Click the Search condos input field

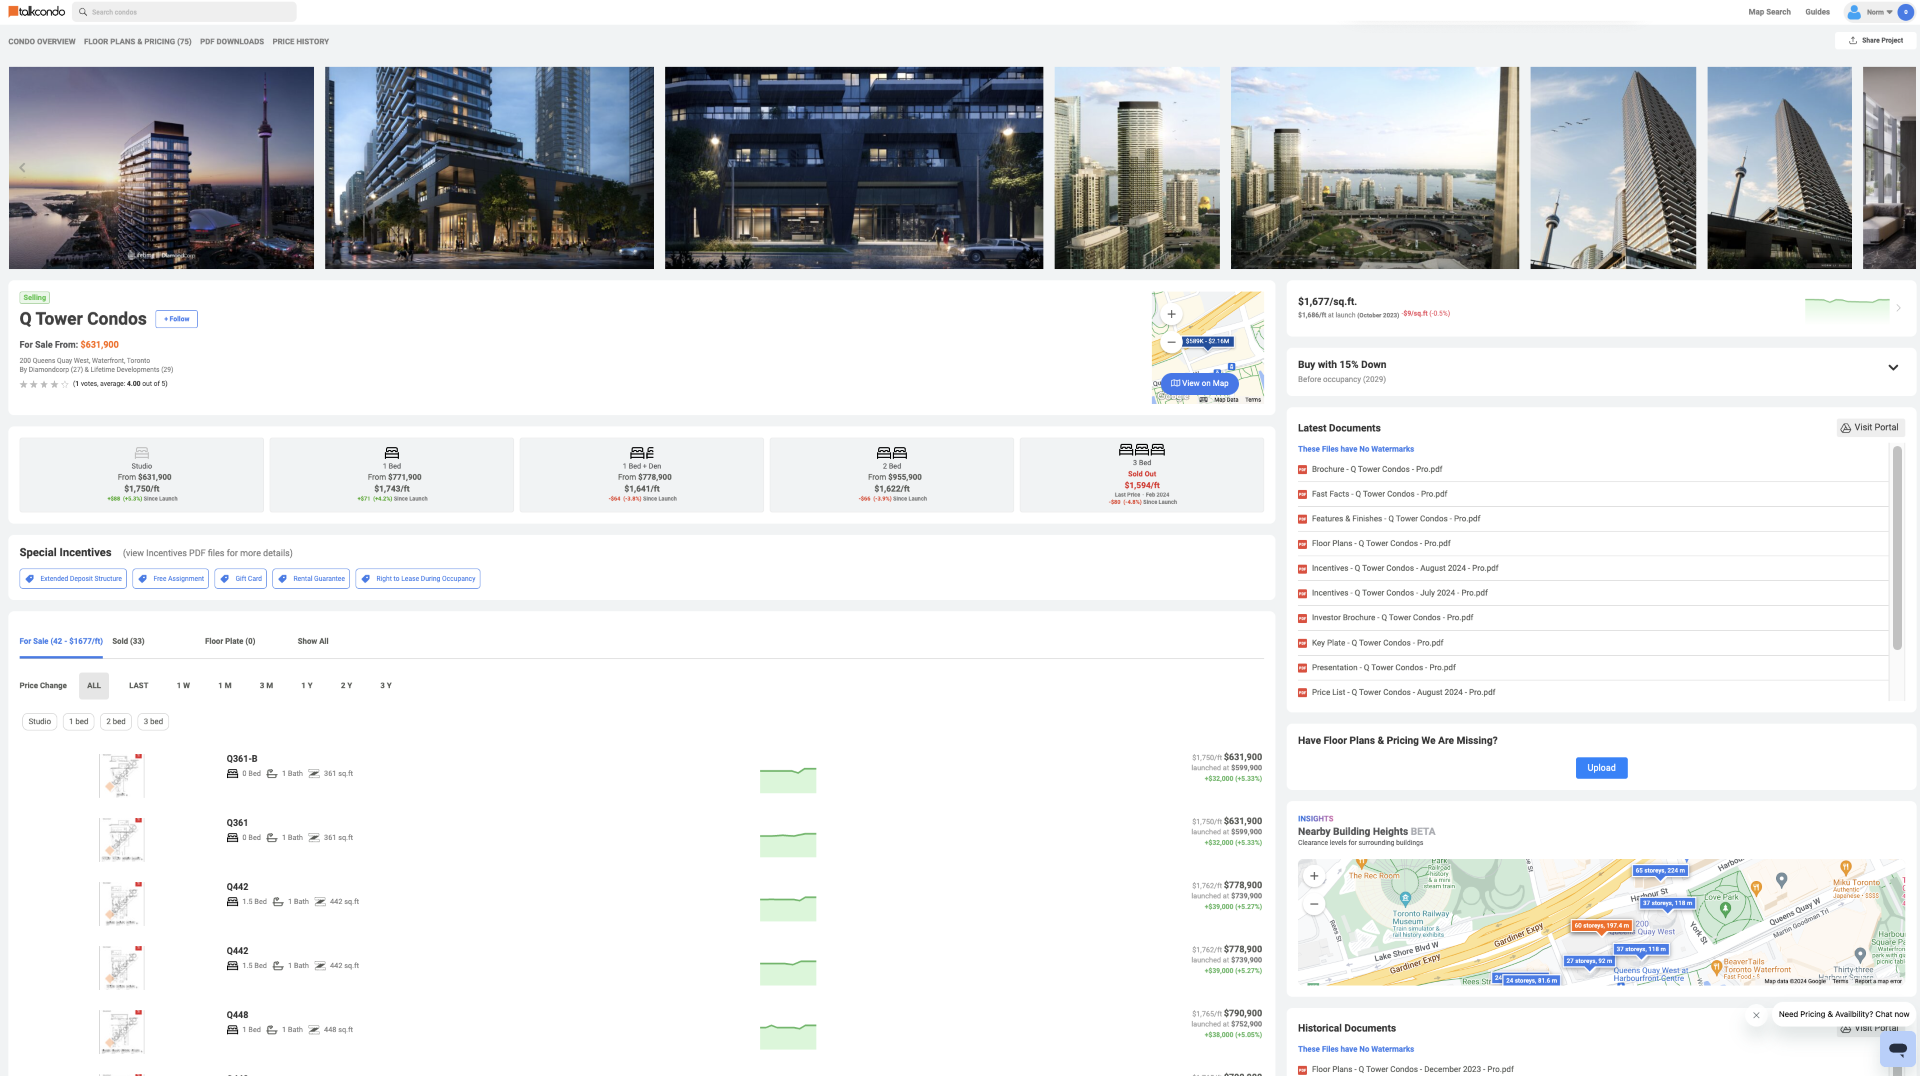tap(190, 12)
